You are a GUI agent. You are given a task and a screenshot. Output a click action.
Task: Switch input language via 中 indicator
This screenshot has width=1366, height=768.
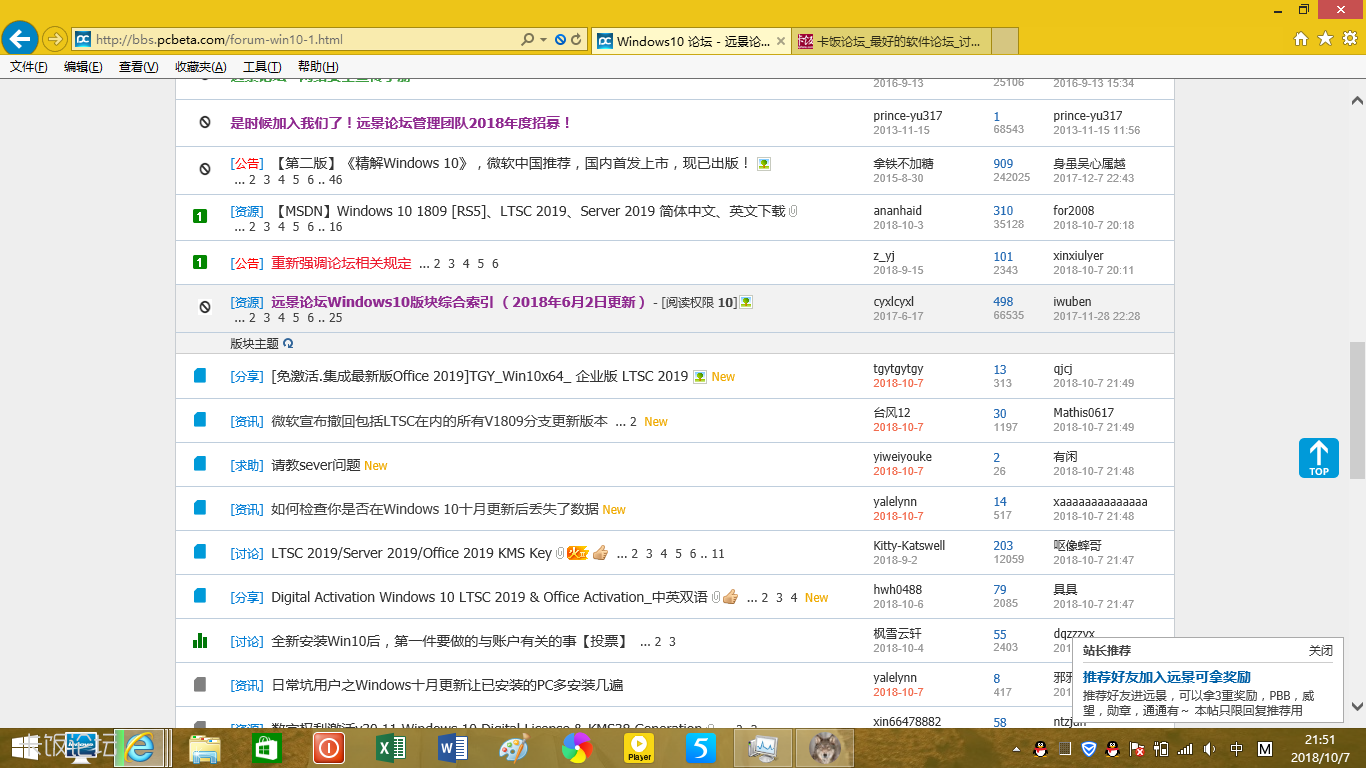[x=1237, y=749]
